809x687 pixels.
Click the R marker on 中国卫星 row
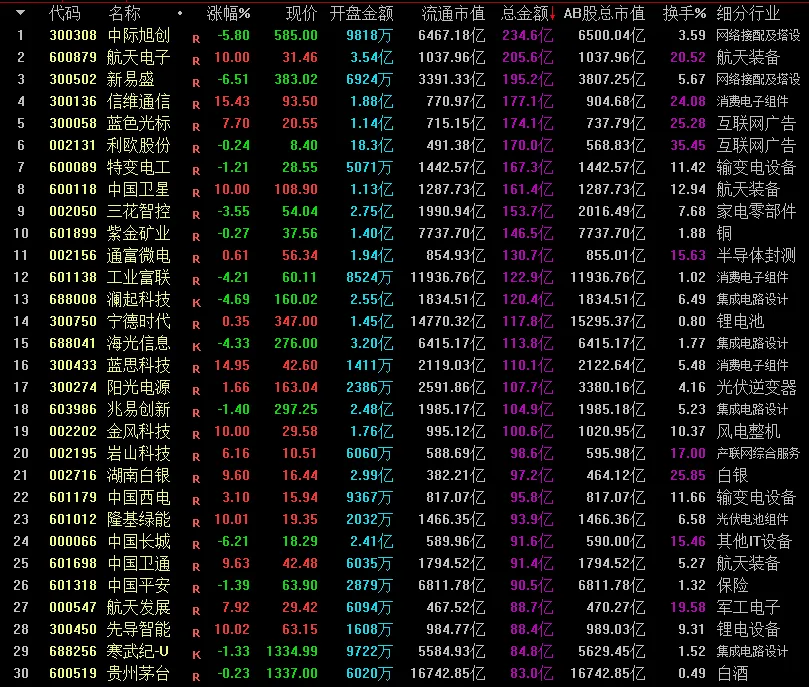196,193
